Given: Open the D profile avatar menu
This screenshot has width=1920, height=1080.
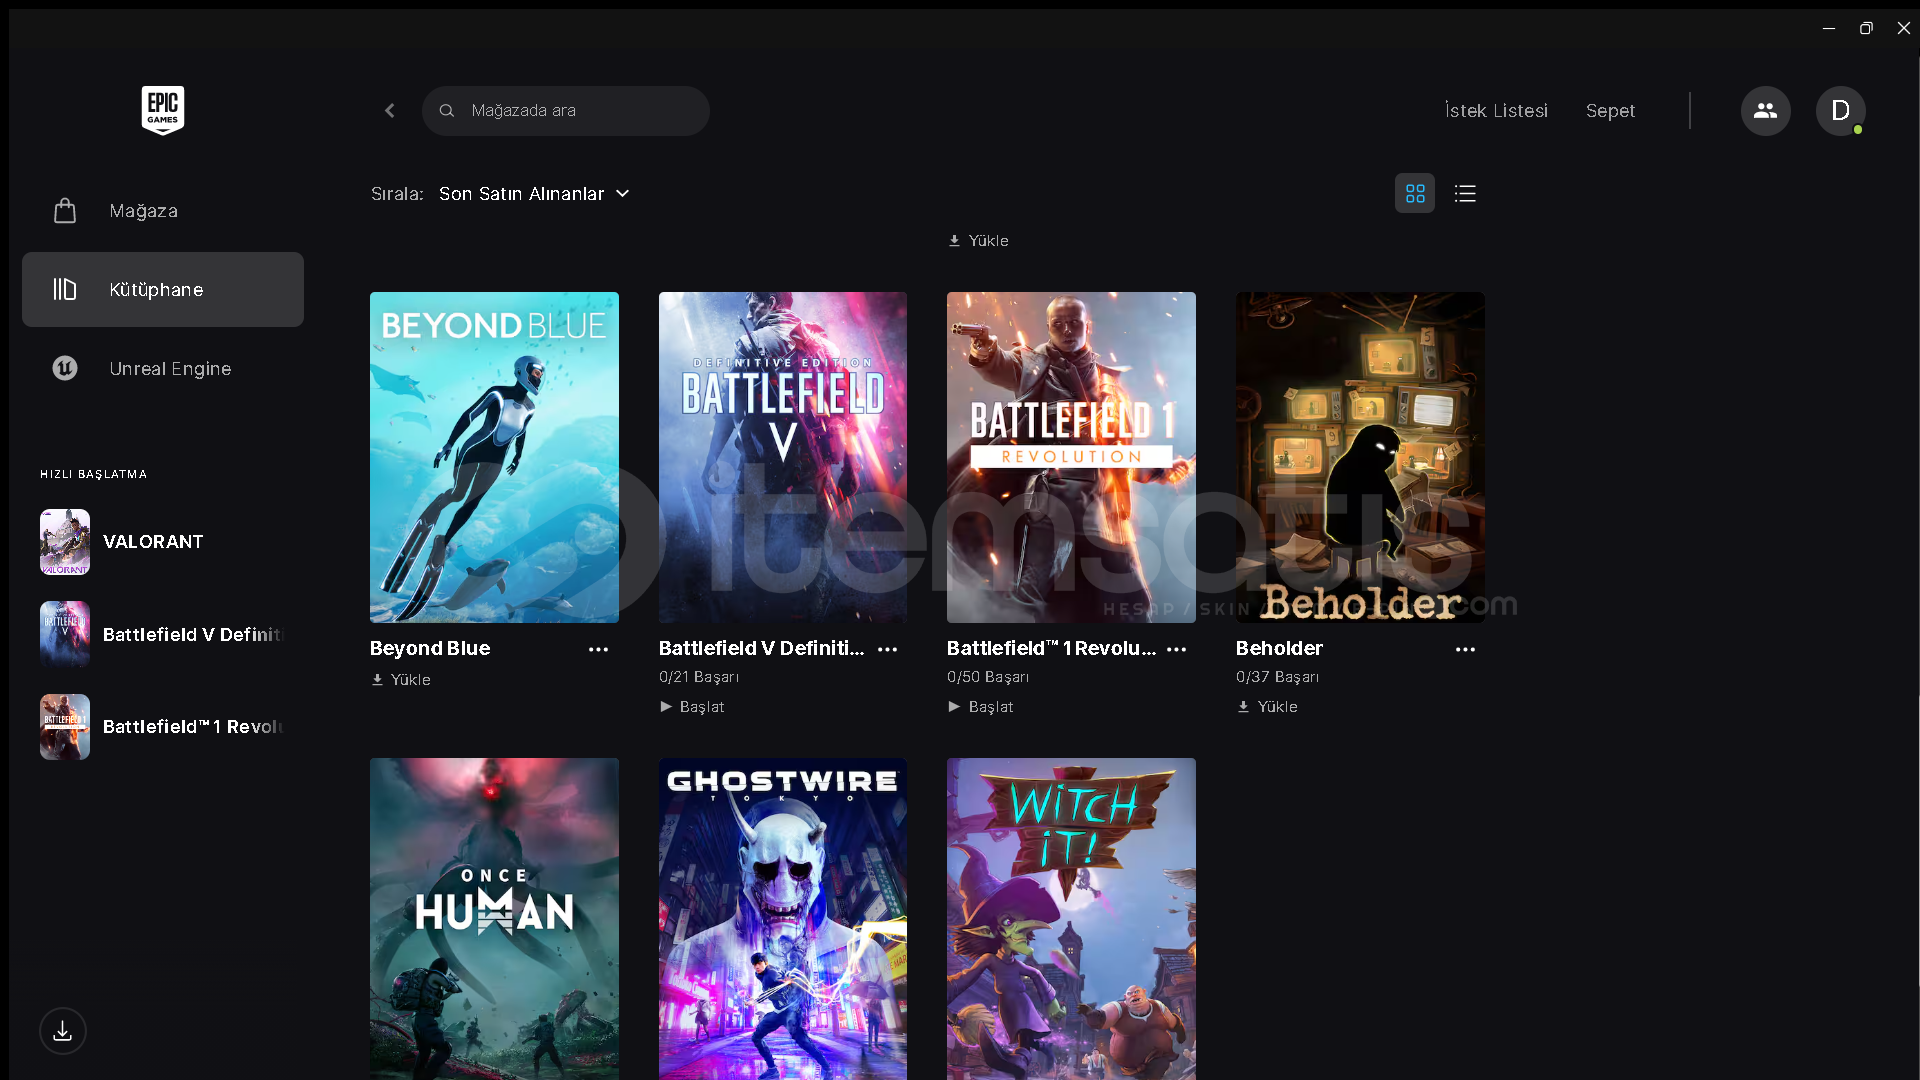Looking at the screenshot, I should (x=1840, y=111).
